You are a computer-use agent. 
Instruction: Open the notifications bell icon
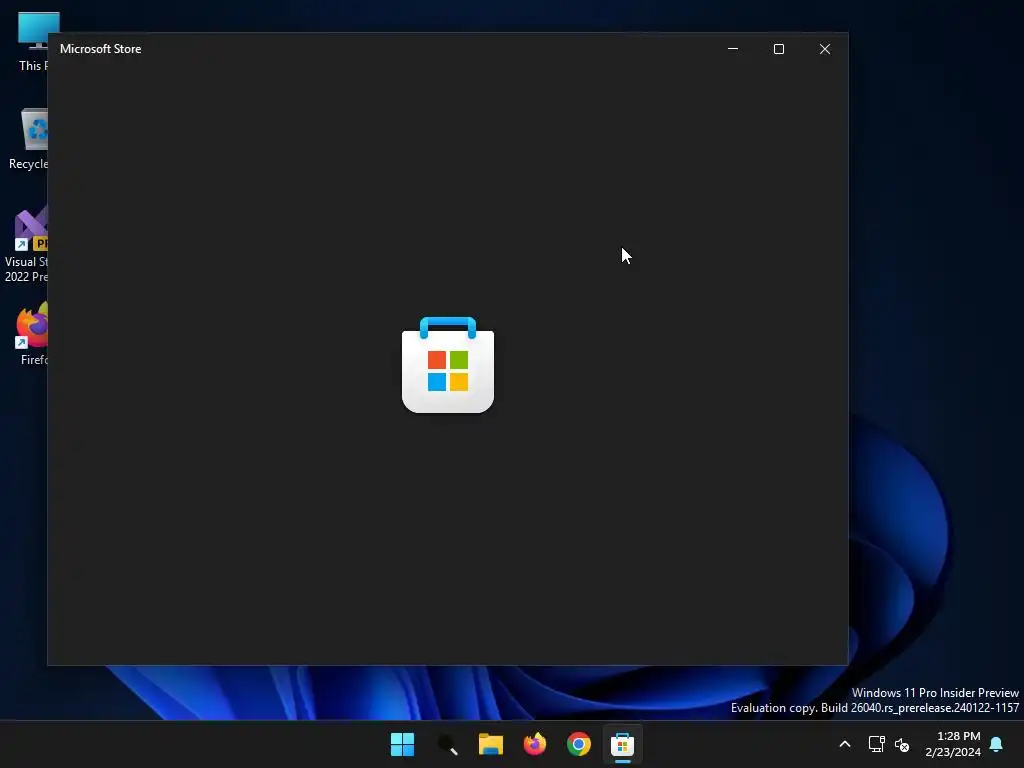click(x=996, y=744)
